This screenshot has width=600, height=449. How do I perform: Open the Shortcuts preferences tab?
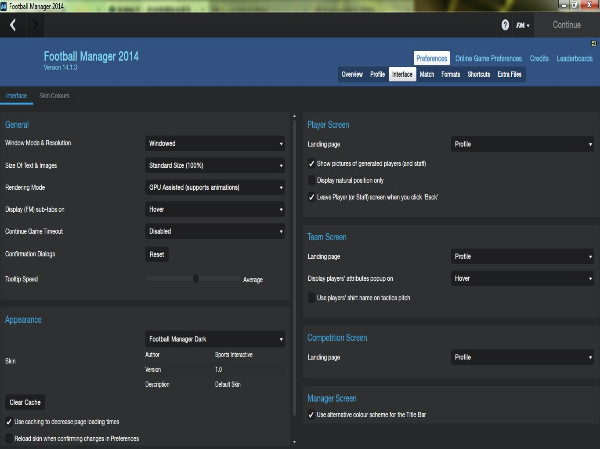point(479,75)
